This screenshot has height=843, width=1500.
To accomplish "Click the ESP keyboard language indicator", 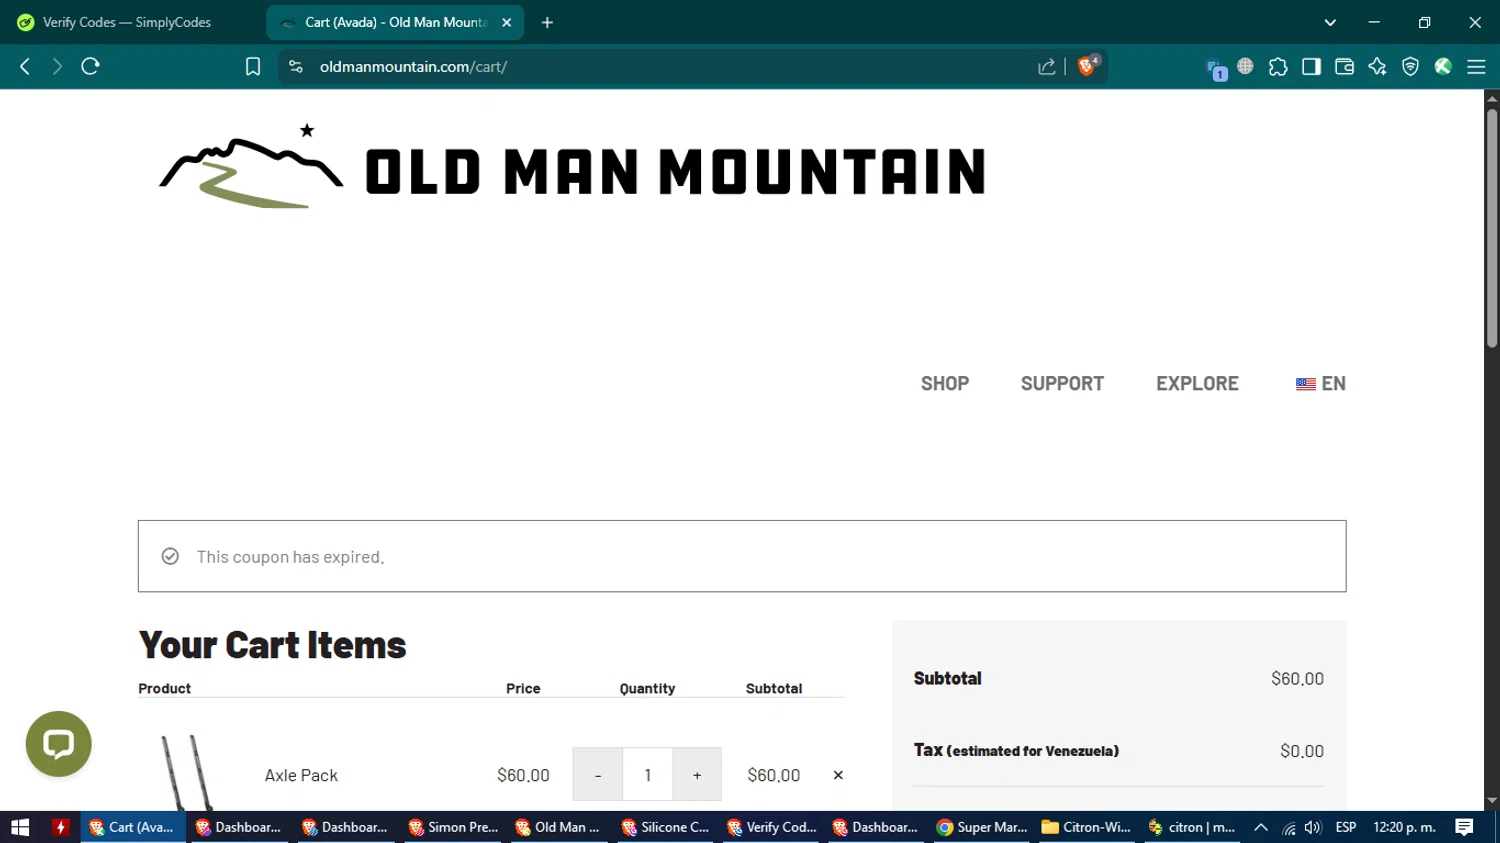I will (1346, 827).
